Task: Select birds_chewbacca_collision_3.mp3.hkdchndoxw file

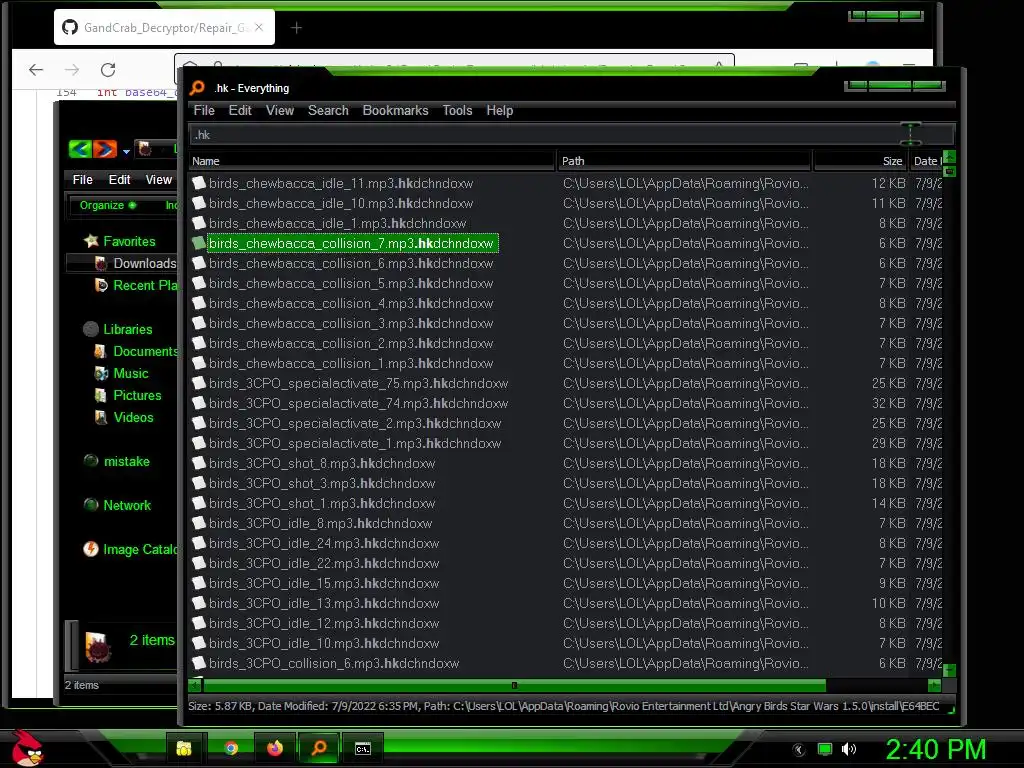Action: coord(351,323)
